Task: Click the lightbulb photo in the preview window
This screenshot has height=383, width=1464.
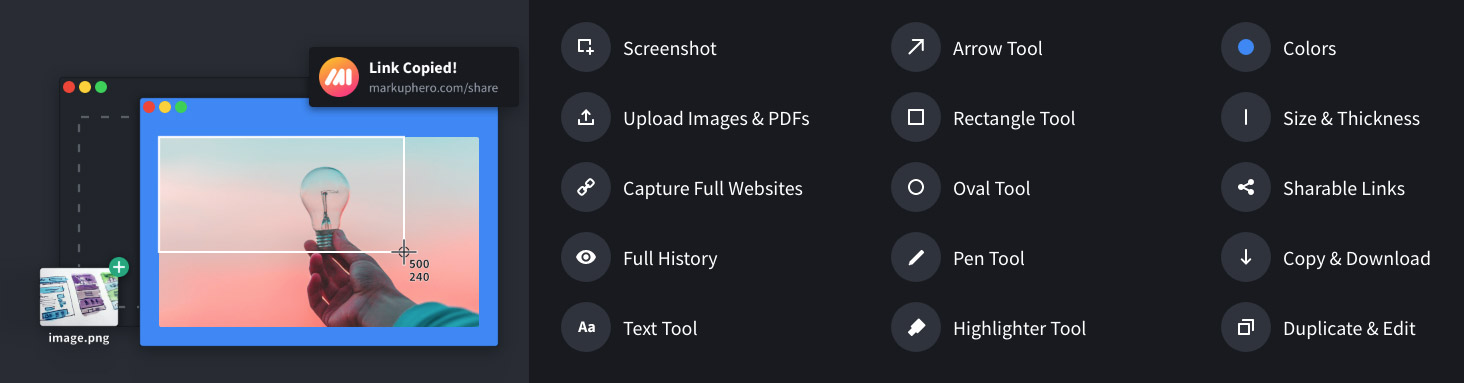Action: tap(319, 232)
